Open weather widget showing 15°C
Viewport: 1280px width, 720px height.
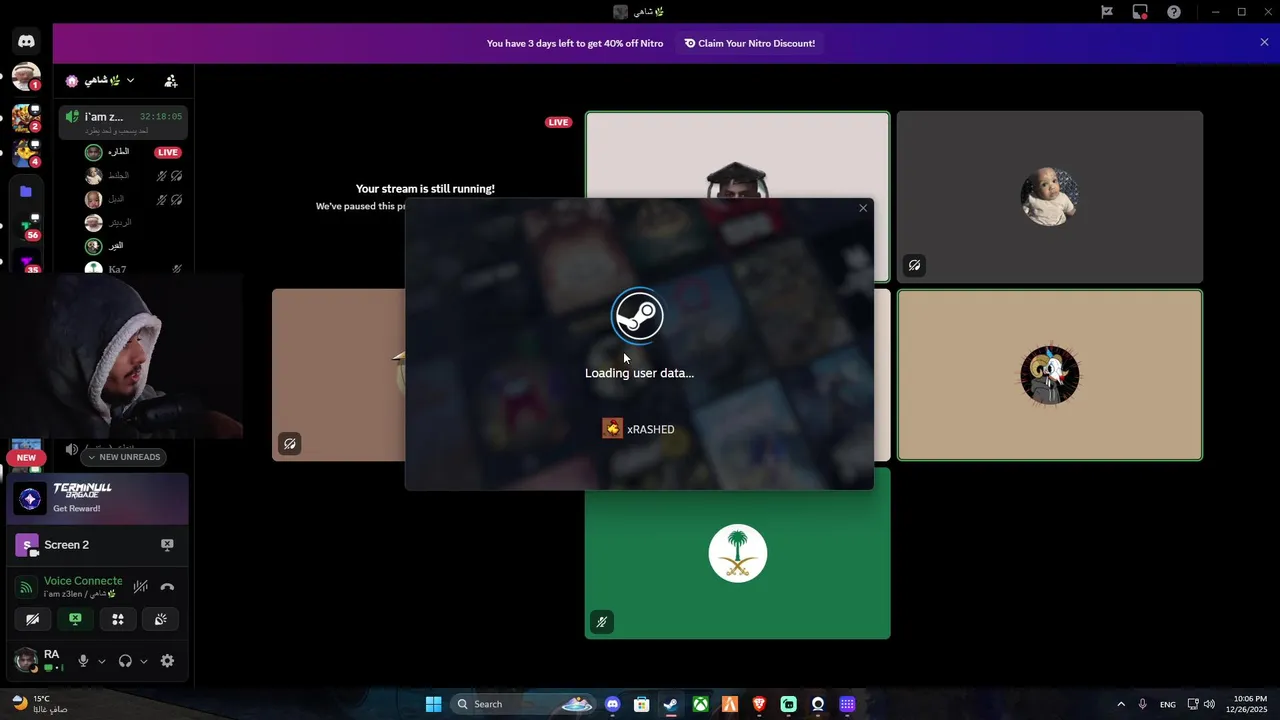(x=38, y=704)
